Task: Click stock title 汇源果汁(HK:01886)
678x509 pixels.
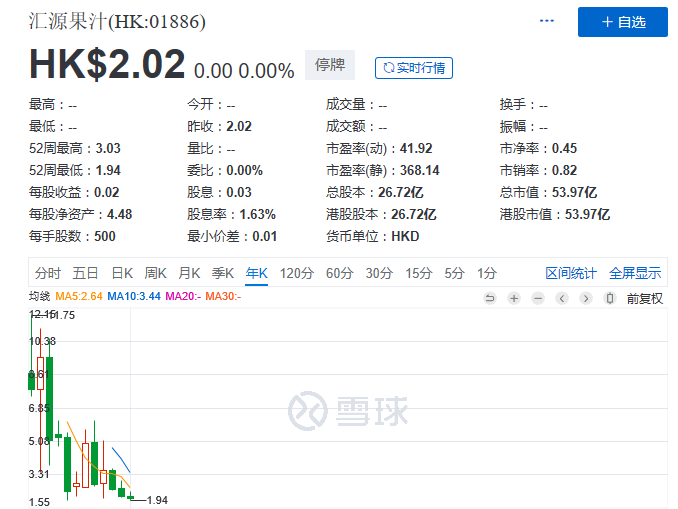Action: 117,21
